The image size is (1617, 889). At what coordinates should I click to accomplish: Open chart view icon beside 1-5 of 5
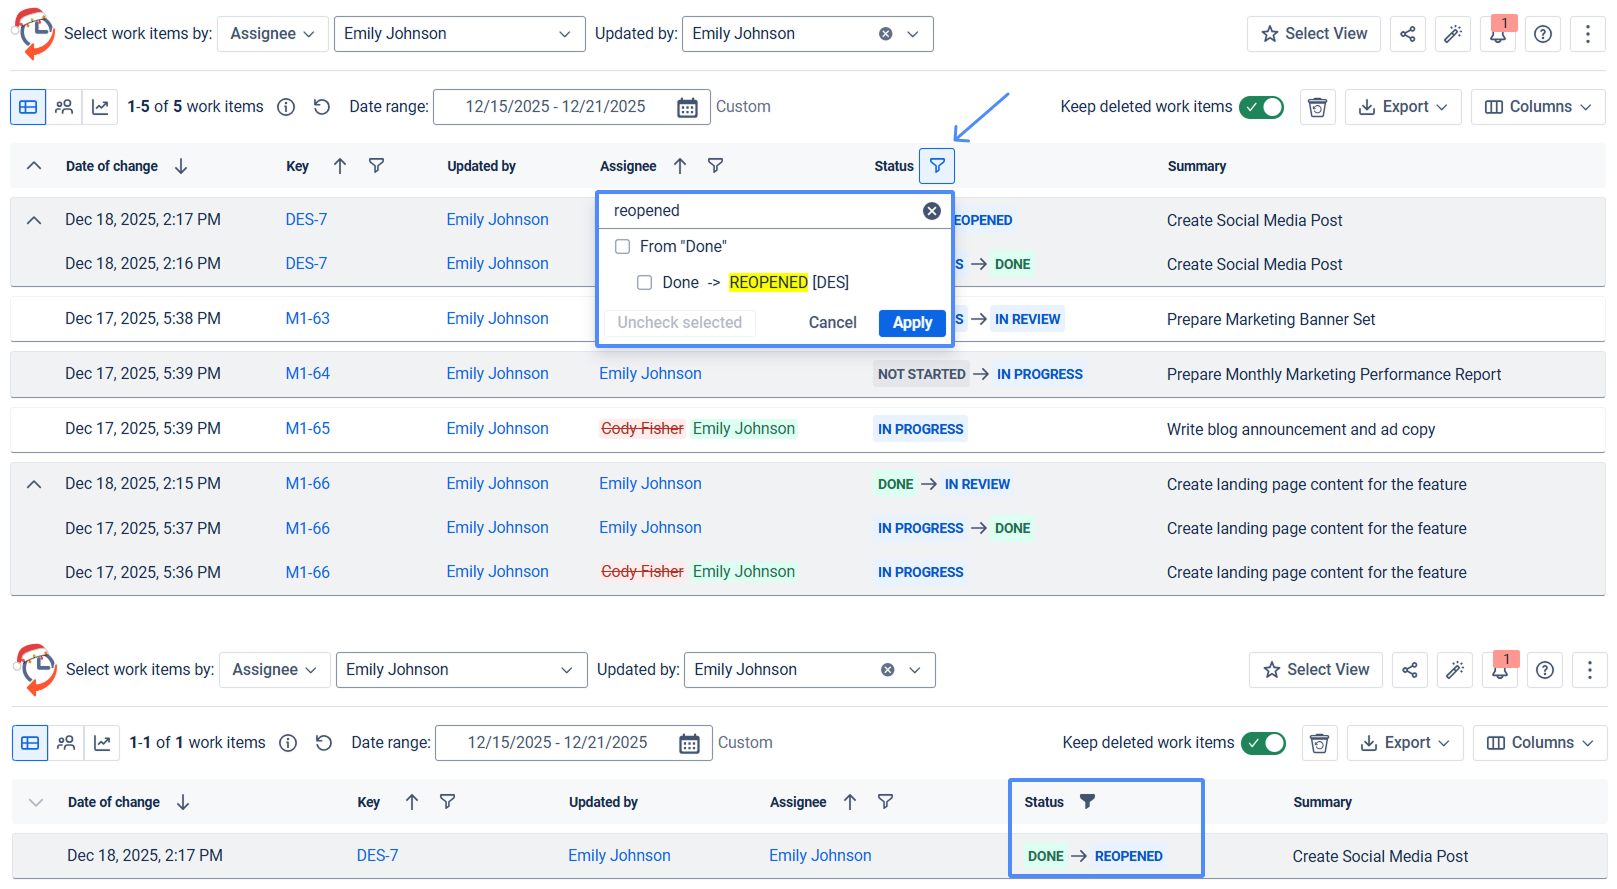click(x=100, y=107)
